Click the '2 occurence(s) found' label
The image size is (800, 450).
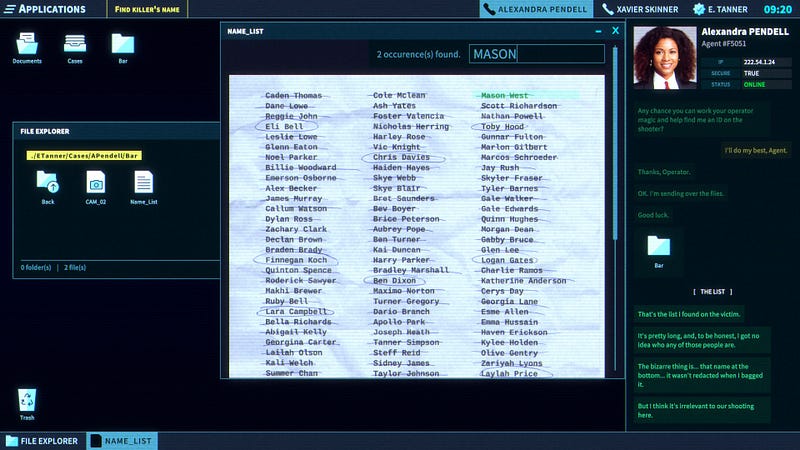(418, 54)
